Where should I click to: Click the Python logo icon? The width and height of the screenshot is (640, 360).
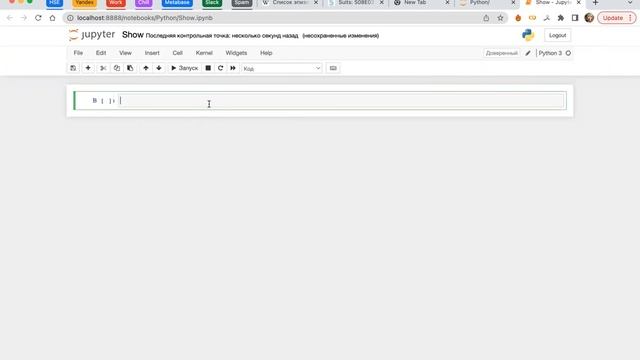click(x=528, y=35)
